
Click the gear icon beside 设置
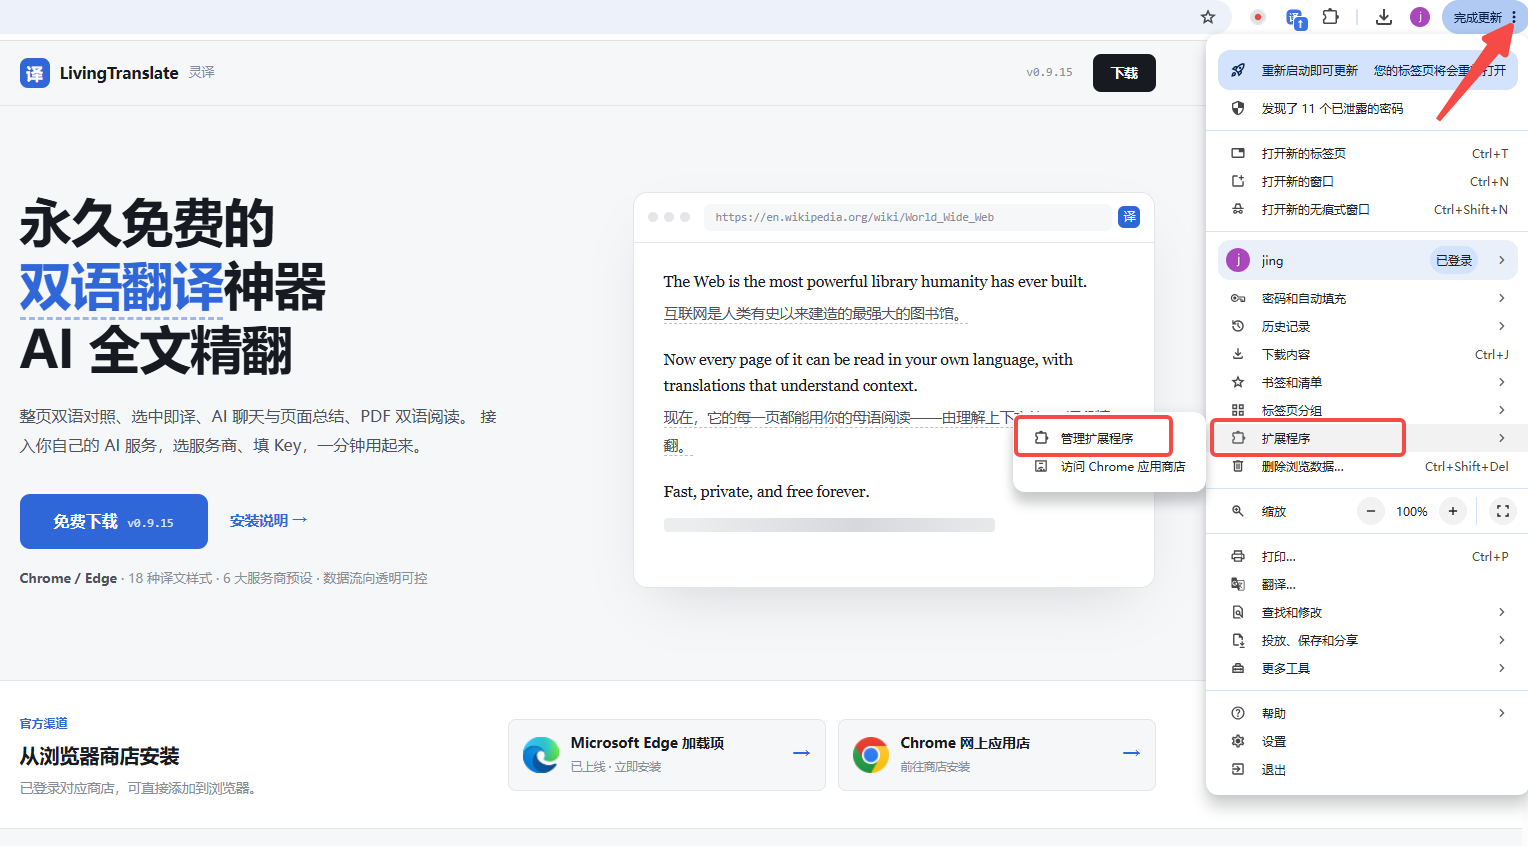[x=1238, y=741]
